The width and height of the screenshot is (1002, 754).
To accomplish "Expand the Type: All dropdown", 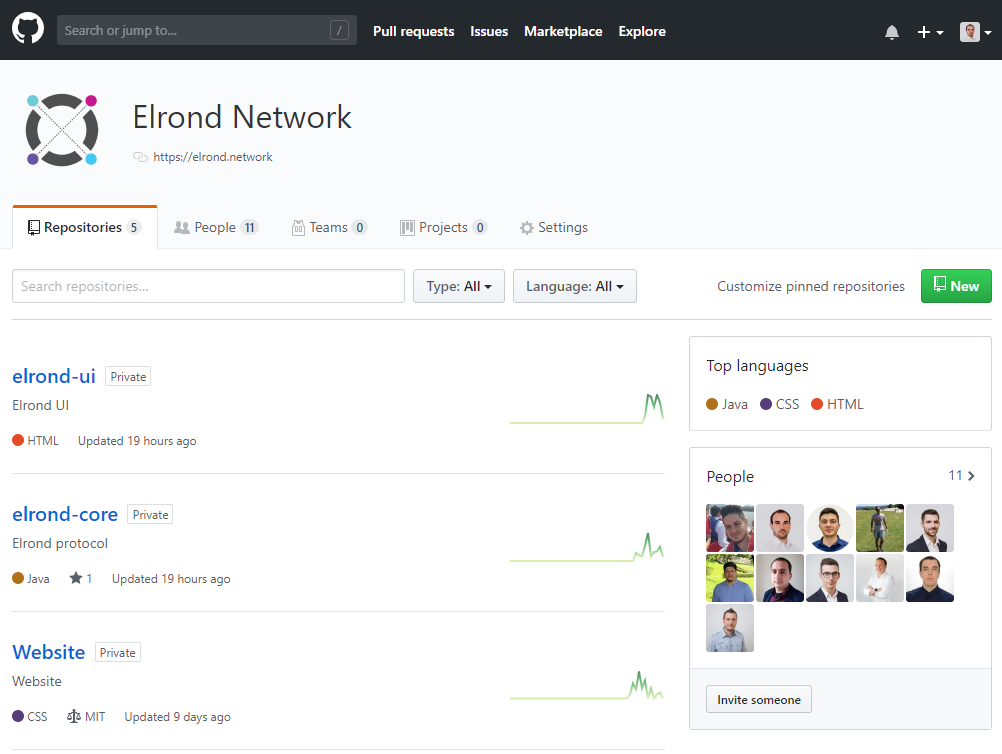I will (x=459, y=286).
